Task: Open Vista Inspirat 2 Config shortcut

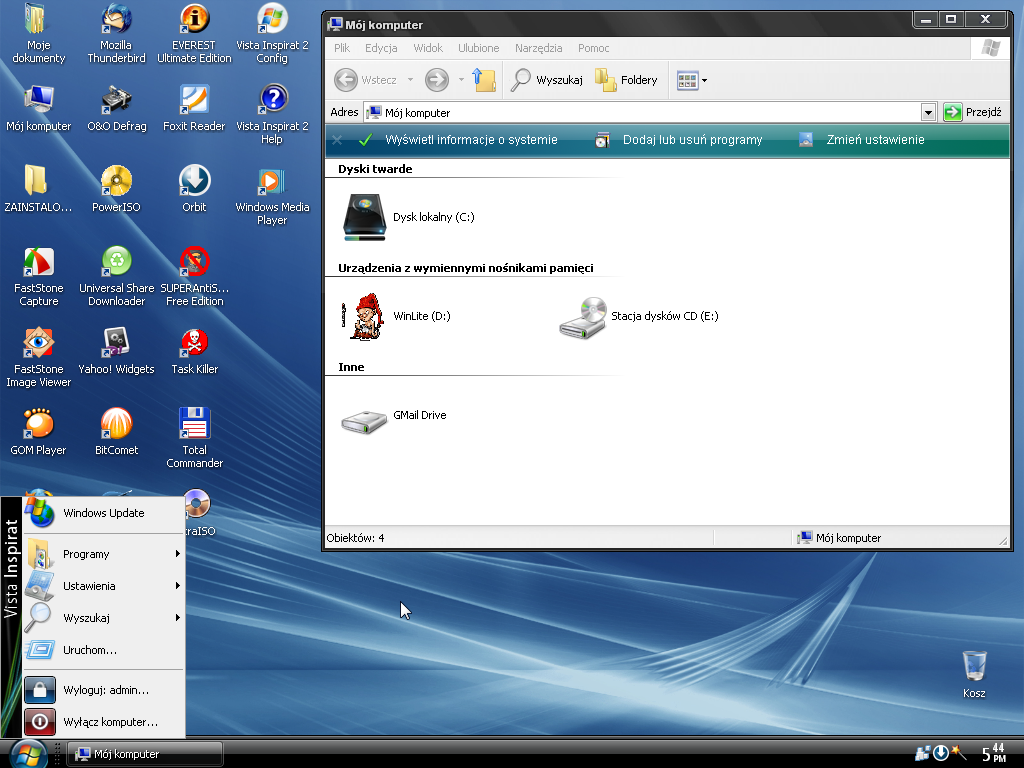Action: 272,33
